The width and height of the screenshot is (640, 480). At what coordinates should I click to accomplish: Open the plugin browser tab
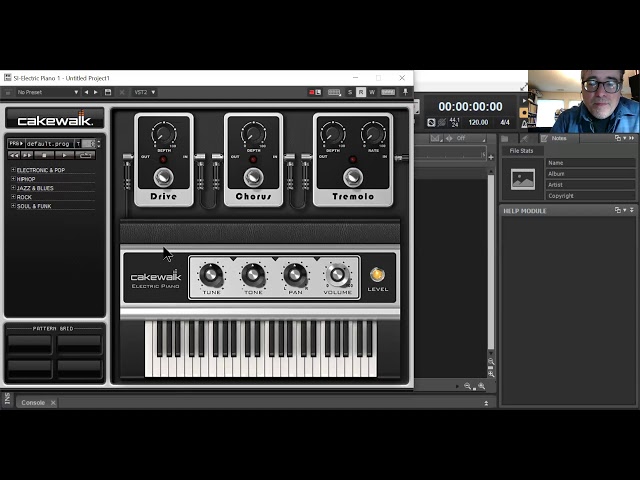coord(524,139)
